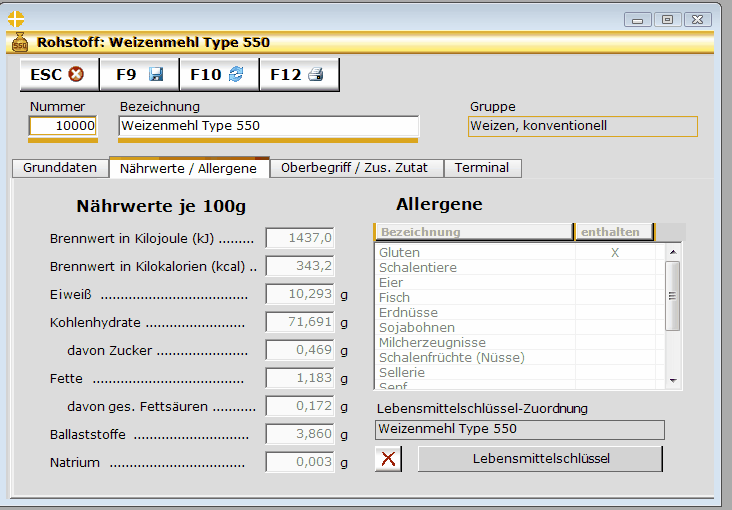
Task: Refresh using the F10 button
Action: [x=219, y=75]
